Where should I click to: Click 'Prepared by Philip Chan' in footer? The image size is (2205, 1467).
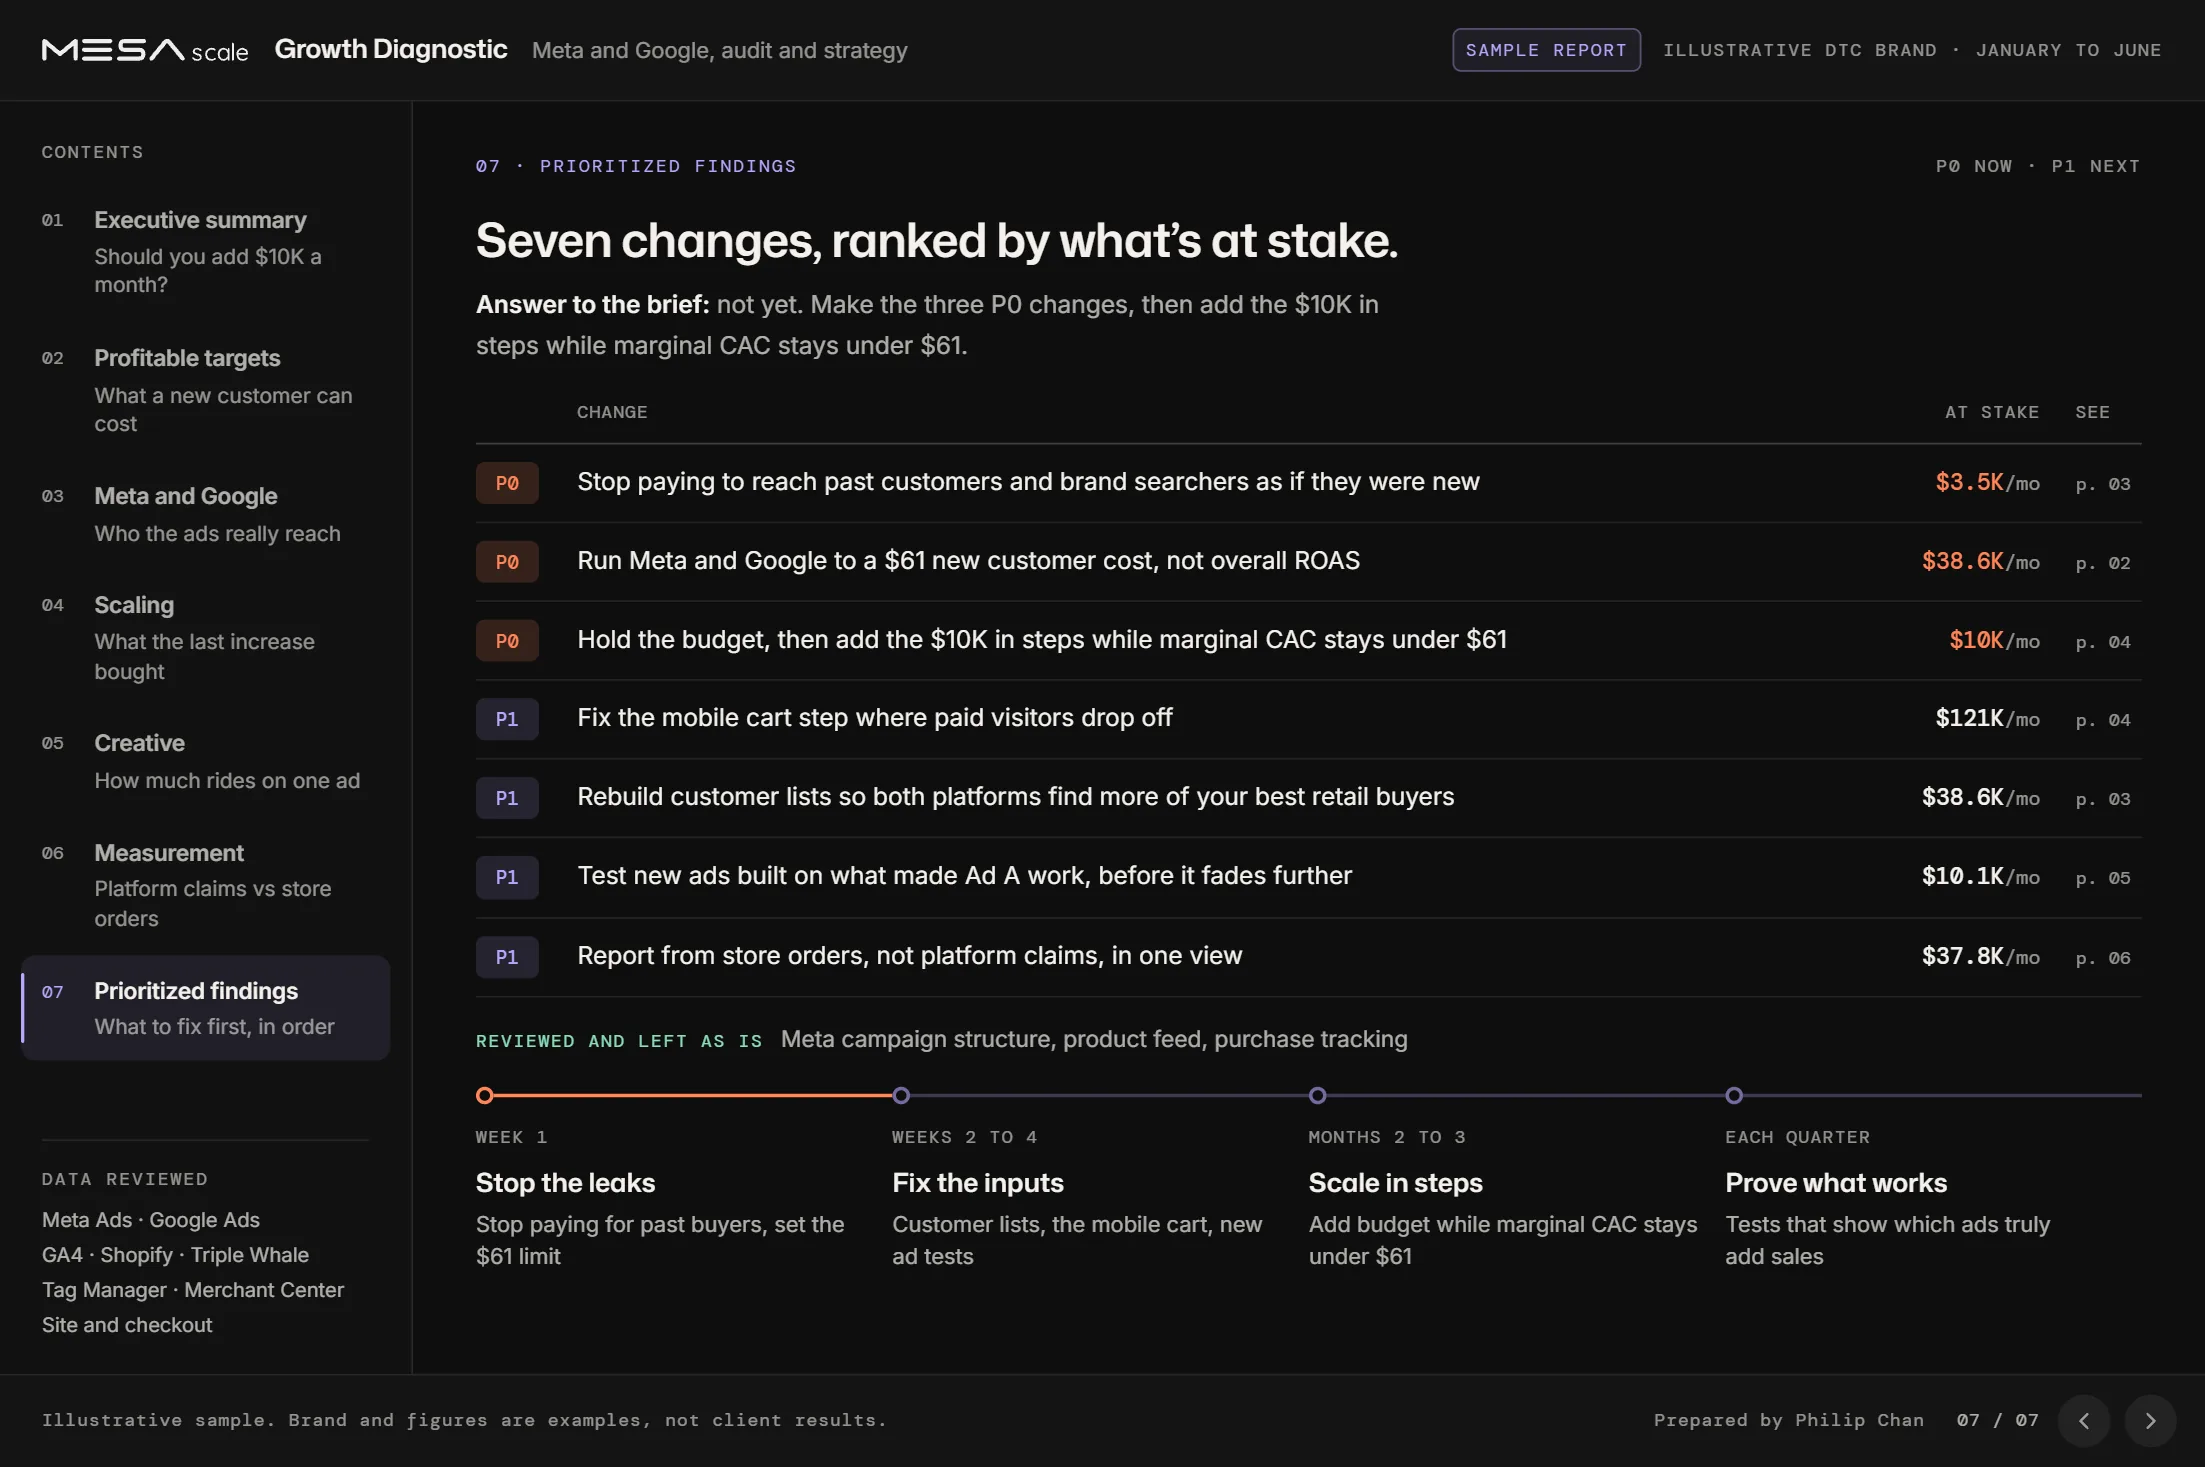tap(1789, 1420)
